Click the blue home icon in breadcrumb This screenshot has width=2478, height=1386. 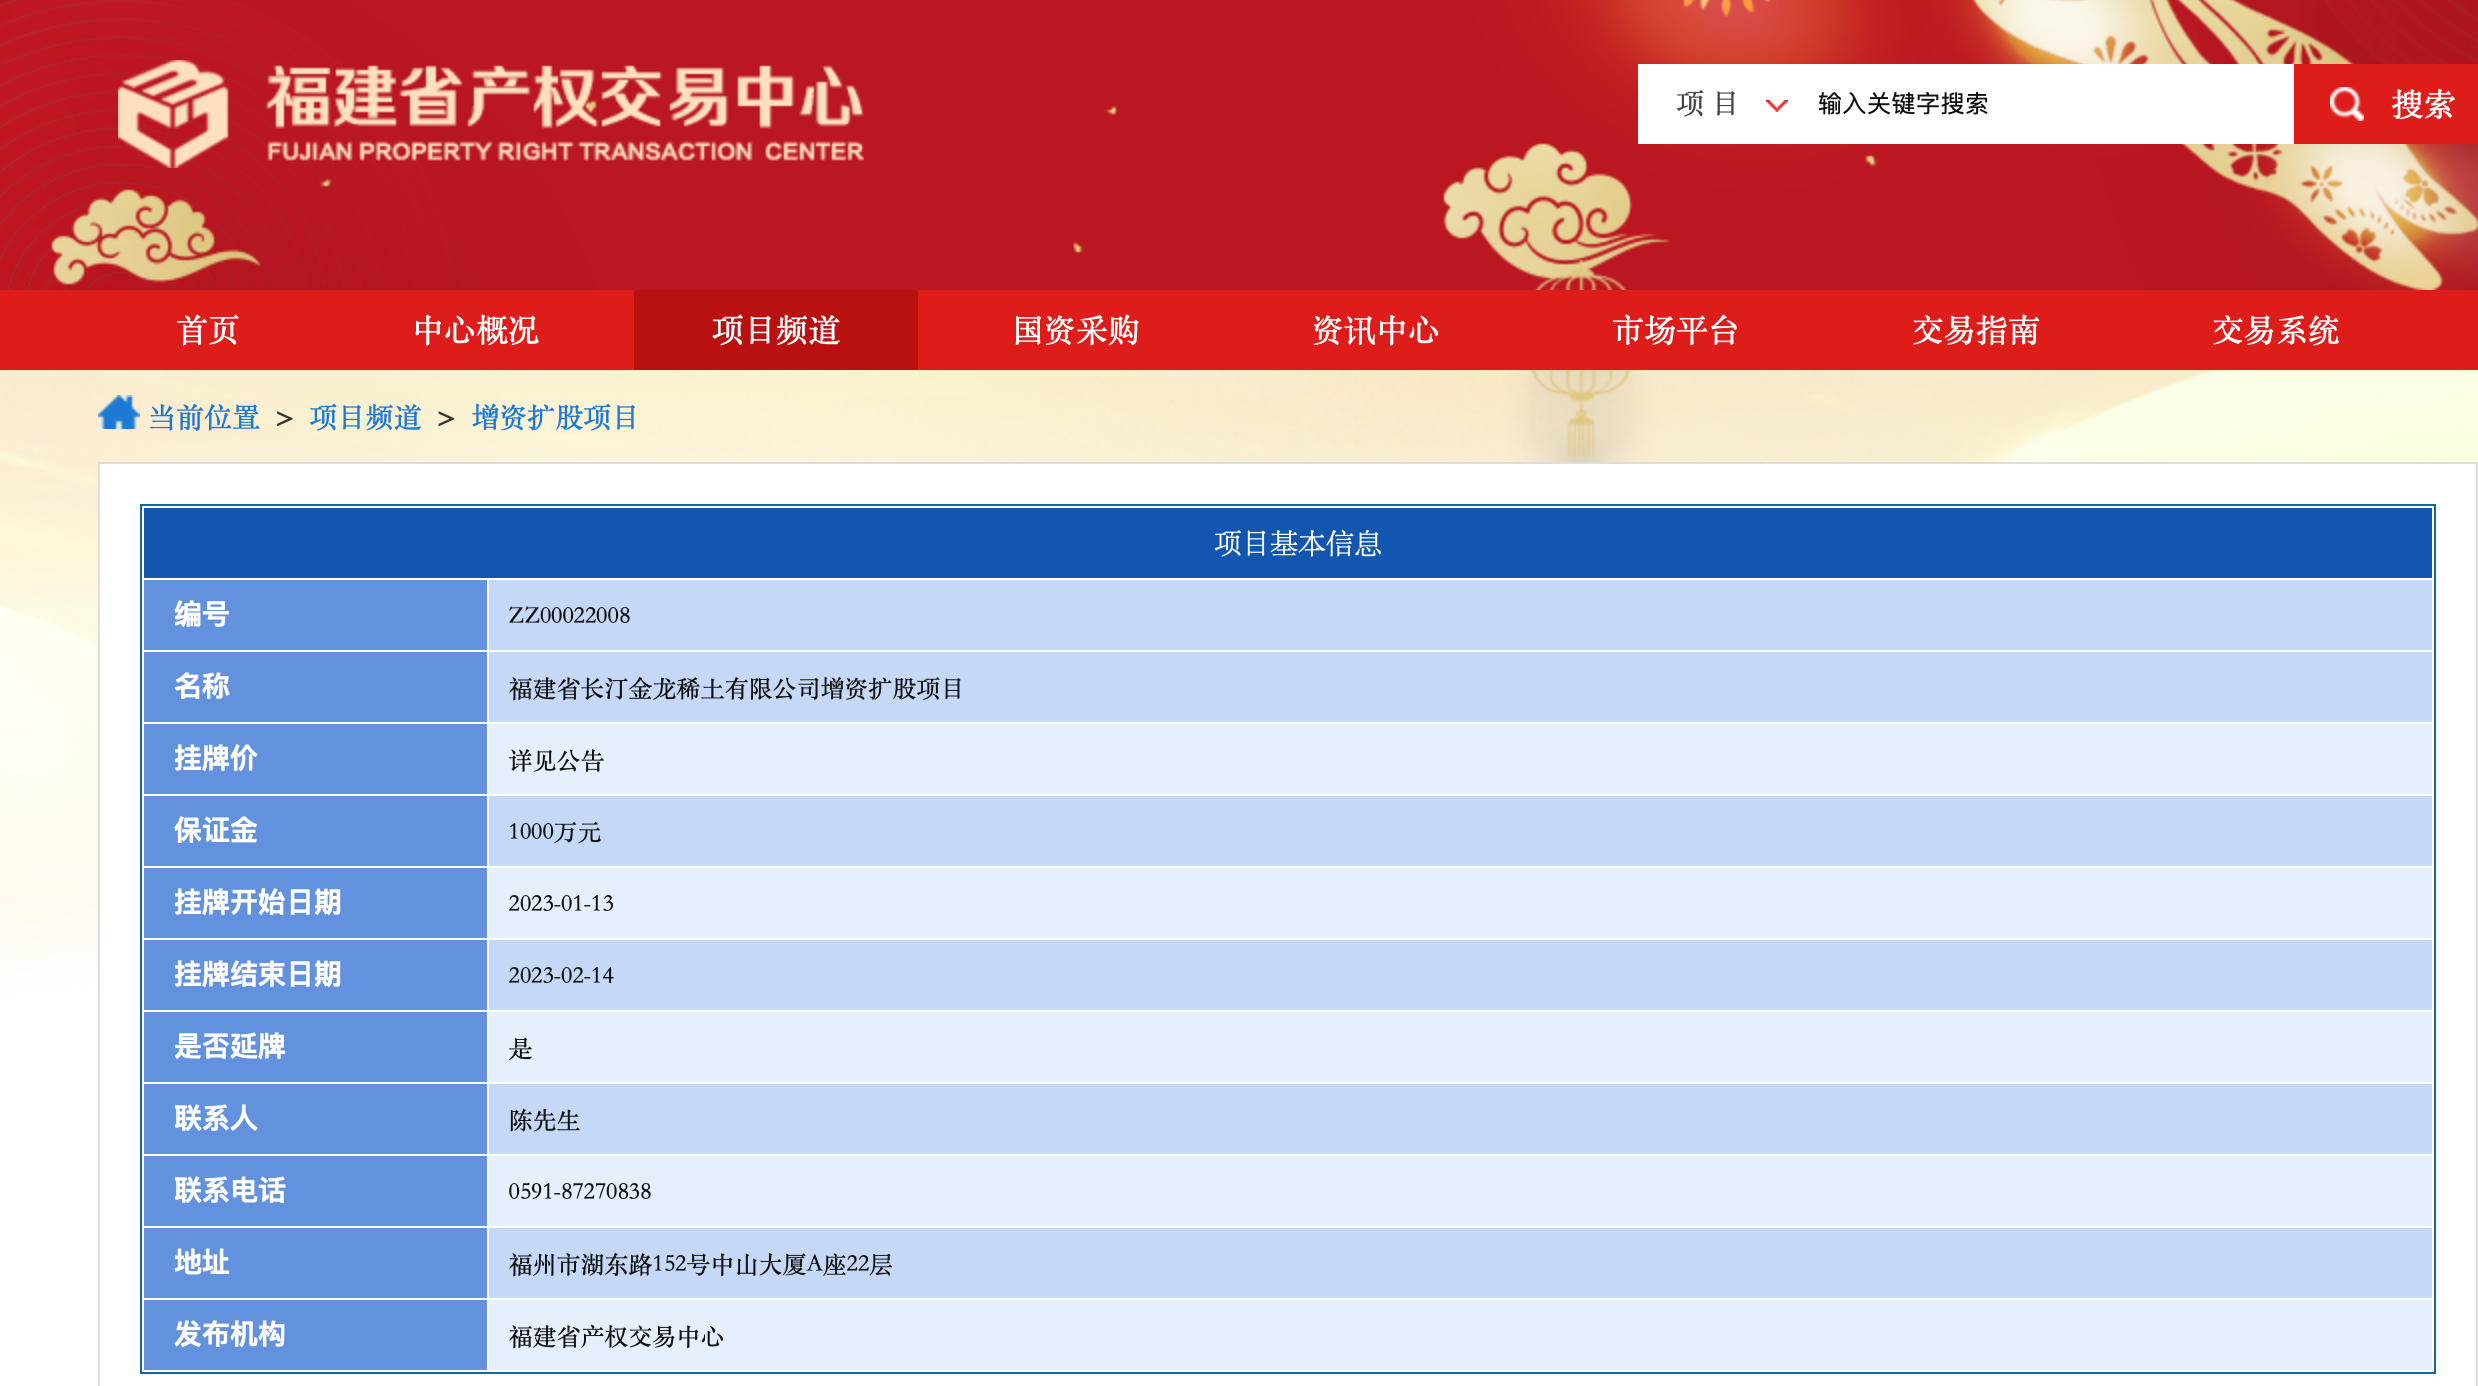118,413
